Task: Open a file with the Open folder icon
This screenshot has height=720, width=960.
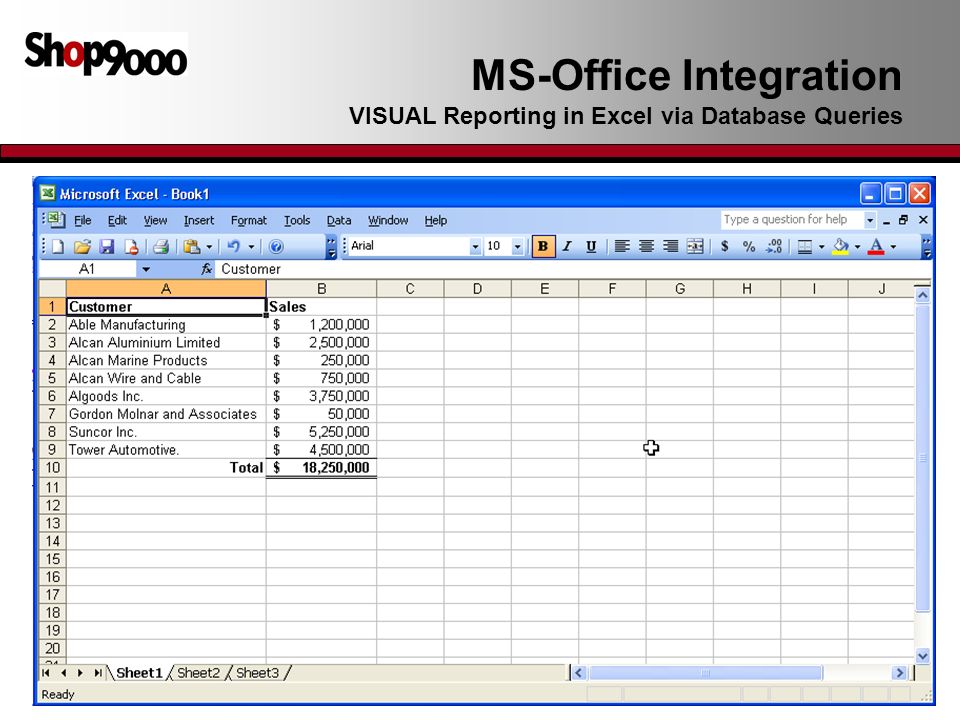Action: point(82,247)
